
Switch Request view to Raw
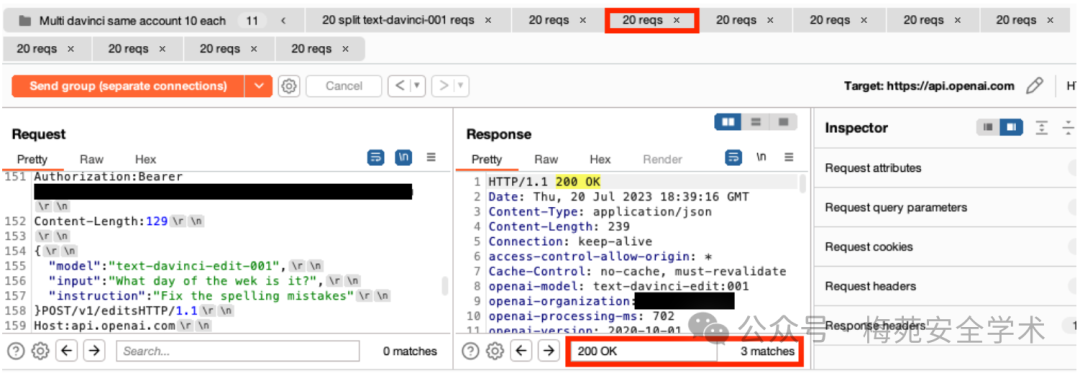click(x=91, y=159)
